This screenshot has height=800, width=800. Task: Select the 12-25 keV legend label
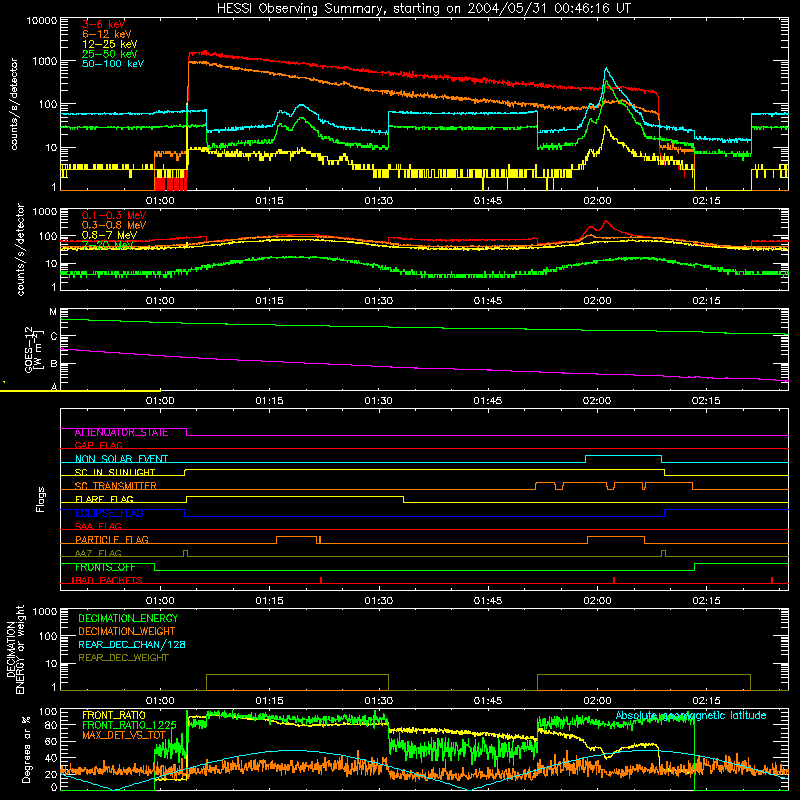click(x=110, y=44)
